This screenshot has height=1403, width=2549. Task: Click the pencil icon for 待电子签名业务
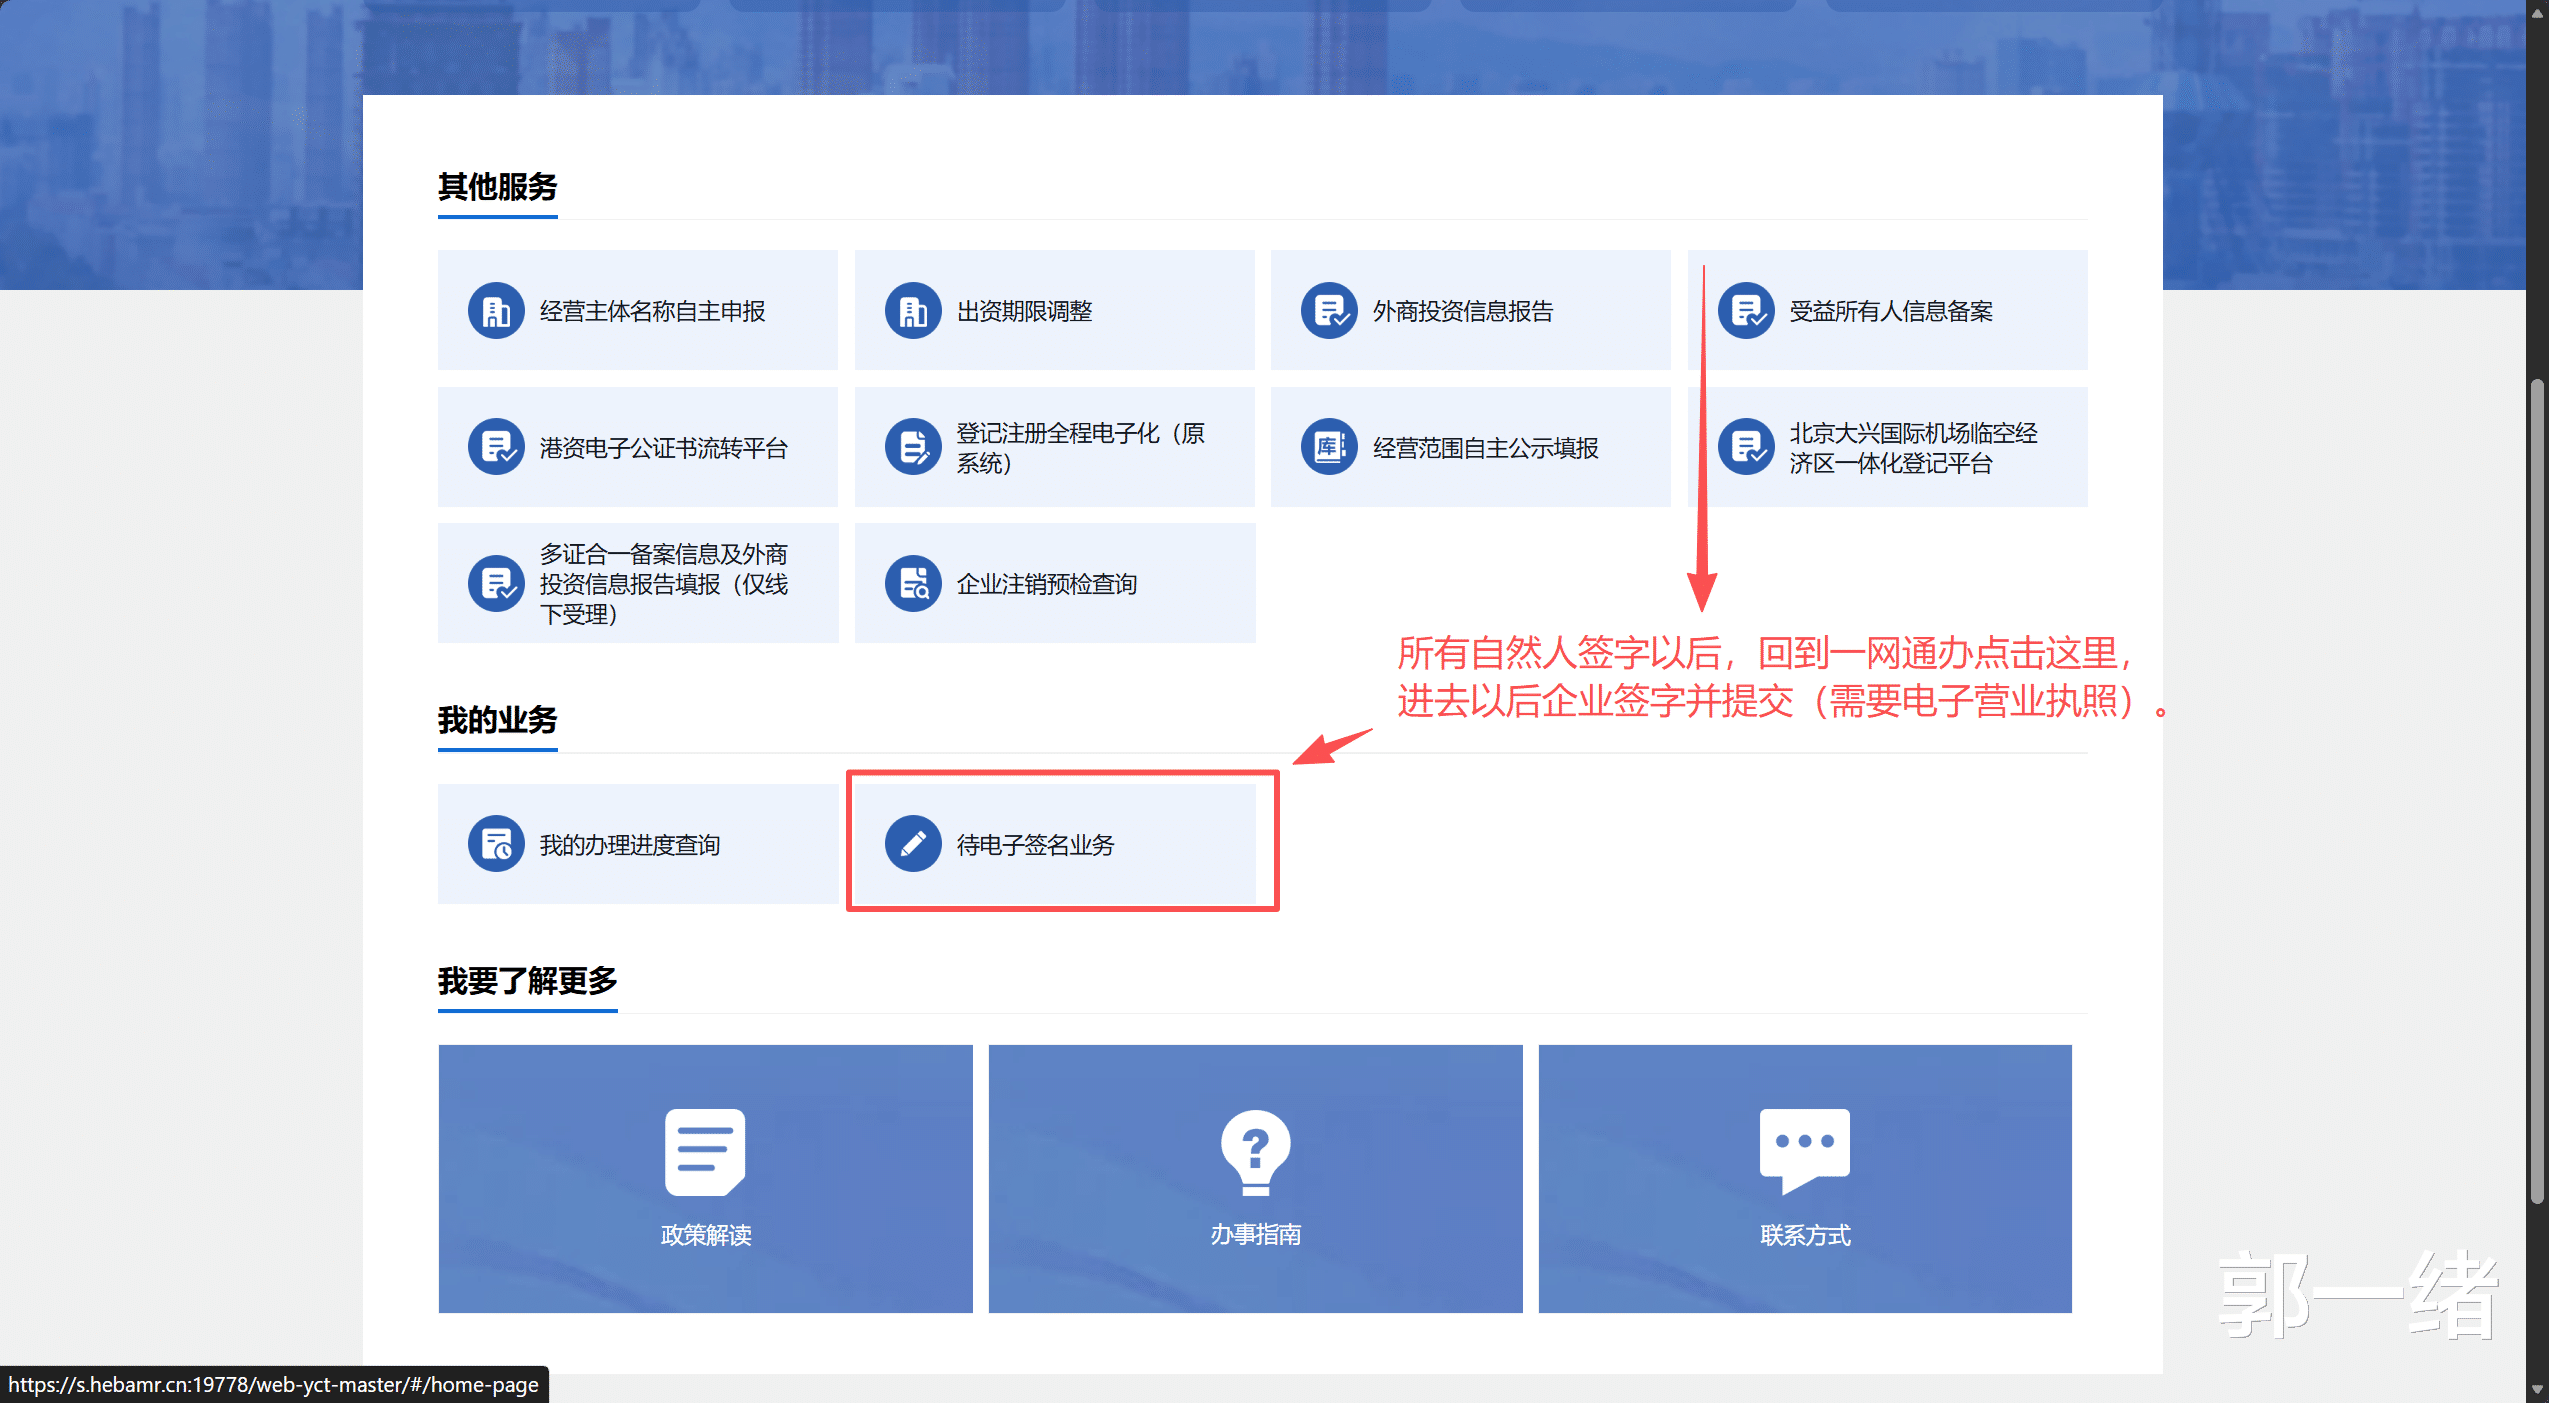tap(912, 844)
